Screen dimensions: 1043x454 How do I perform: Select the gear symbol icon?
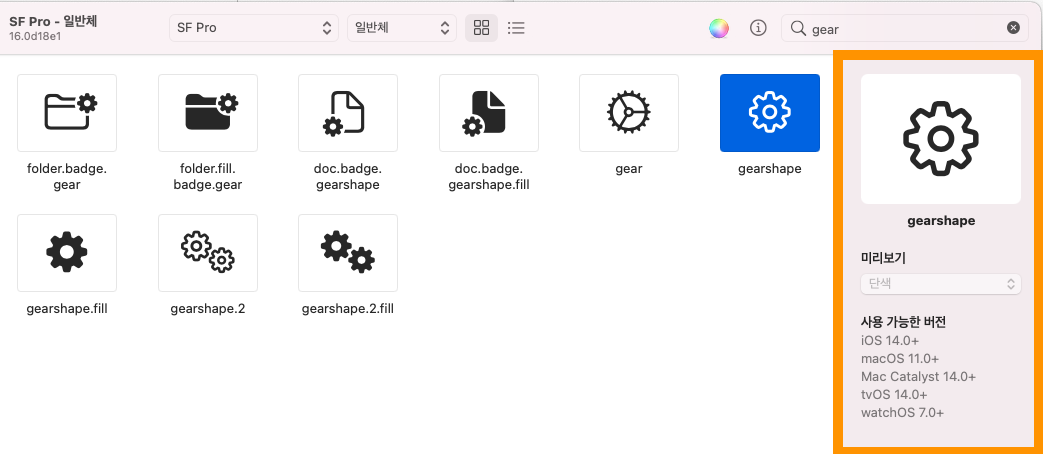pyautogui.click(x=629, y=112)
